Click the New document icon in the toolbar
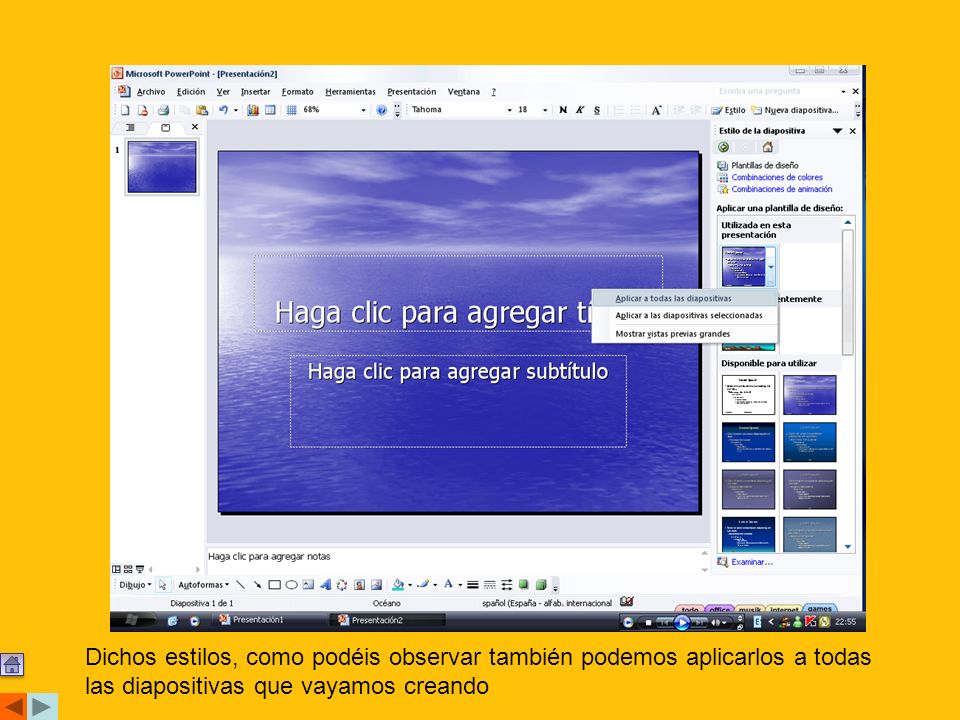 point(125,110)
